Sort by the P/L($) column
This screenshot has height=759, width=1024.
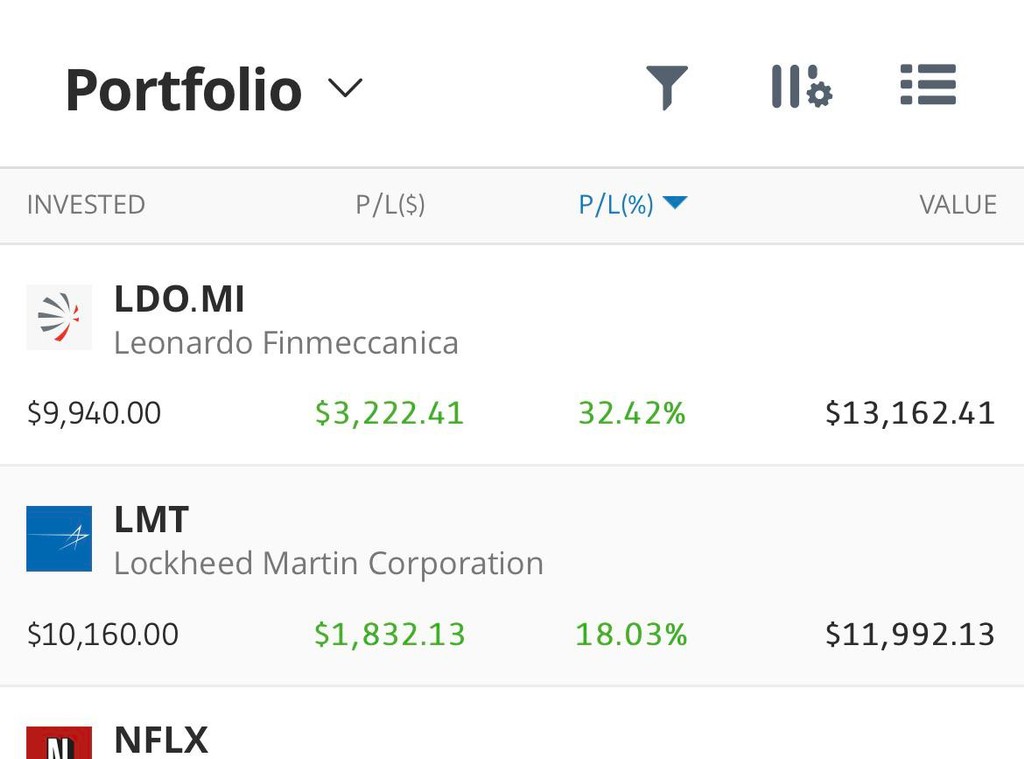point(390,205)
